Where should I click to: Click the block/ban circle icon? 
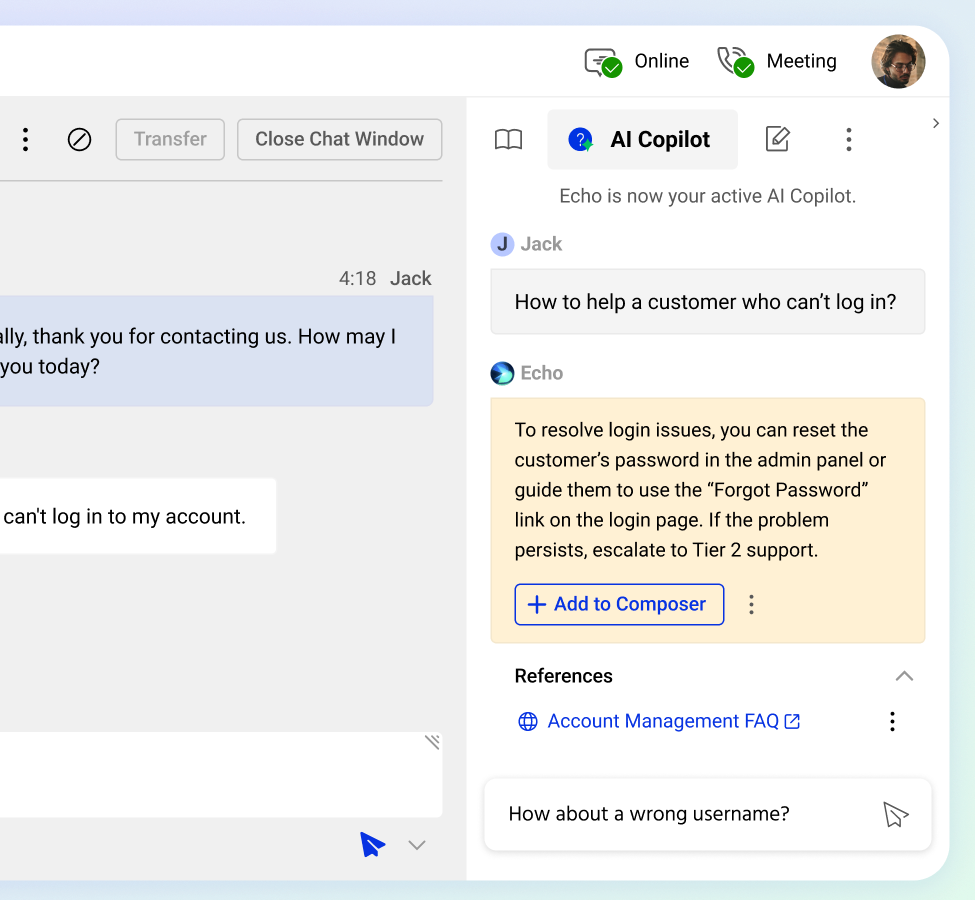(80, 140)
